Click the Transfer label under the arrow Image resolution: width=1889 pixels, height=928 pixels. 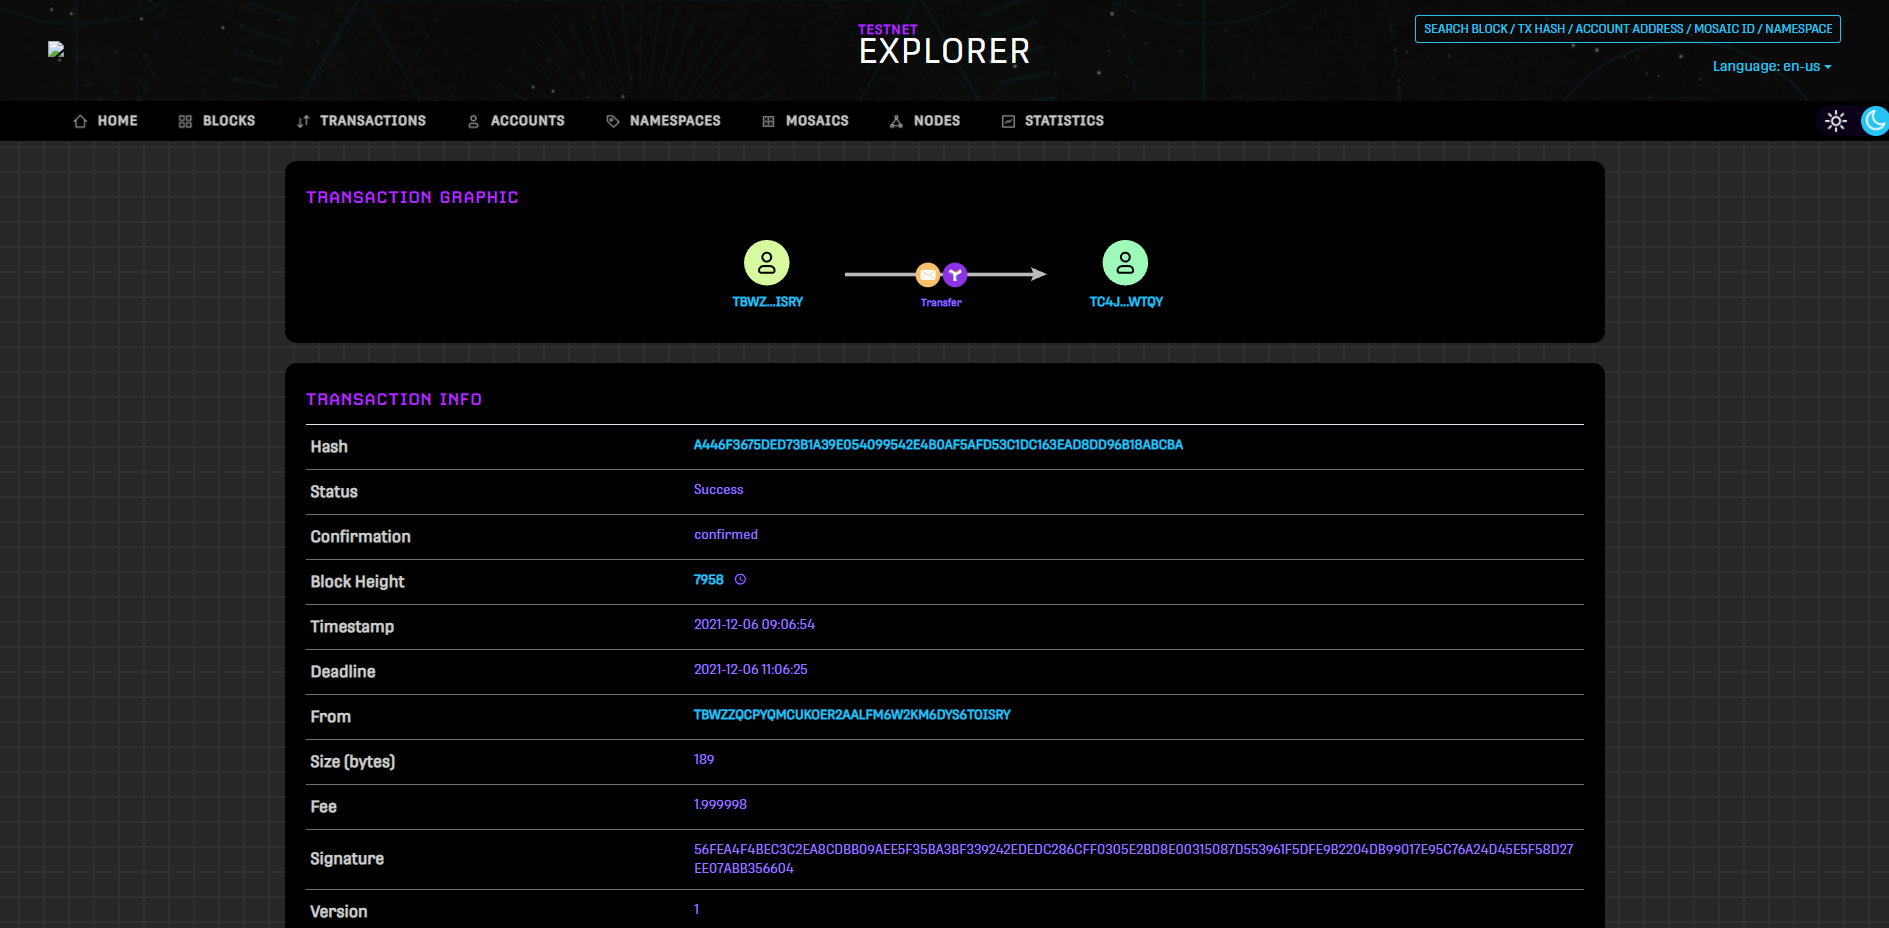pos(941,303)
